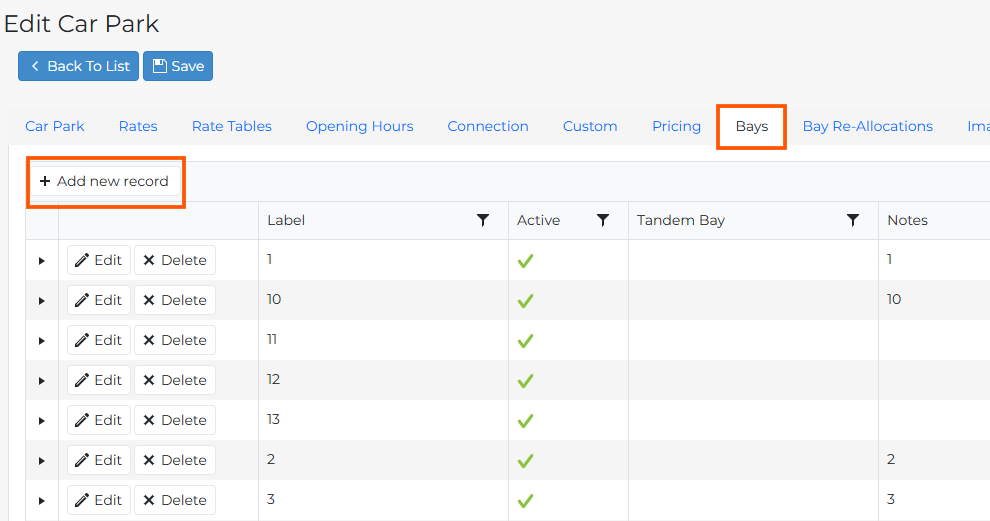Select Notes cell with value 3

934,500
